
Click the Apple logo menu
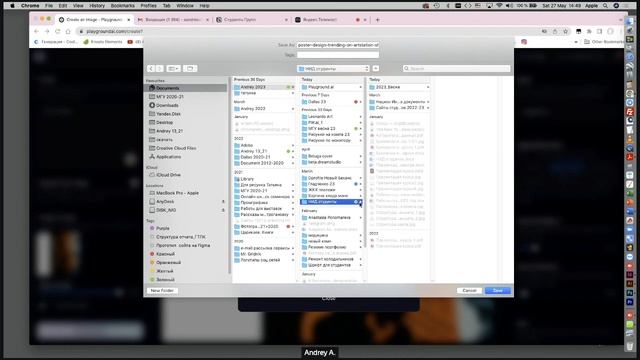click(x=12, y=6)
